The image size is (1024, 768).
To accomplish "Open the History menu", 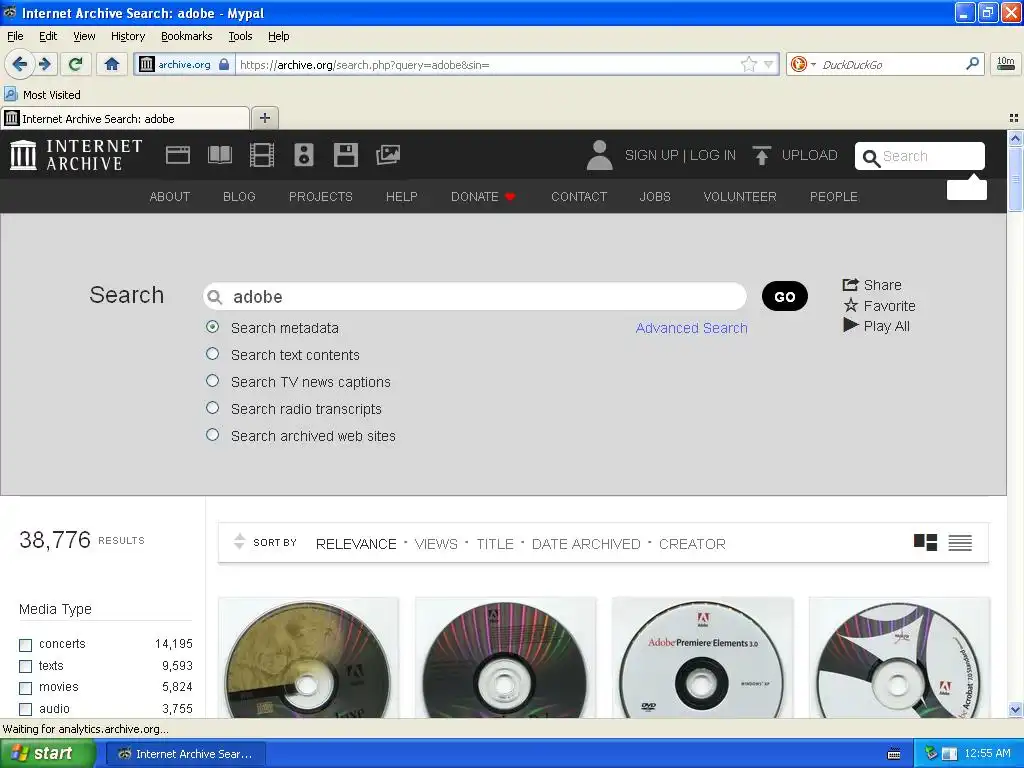I will point(127,36).
